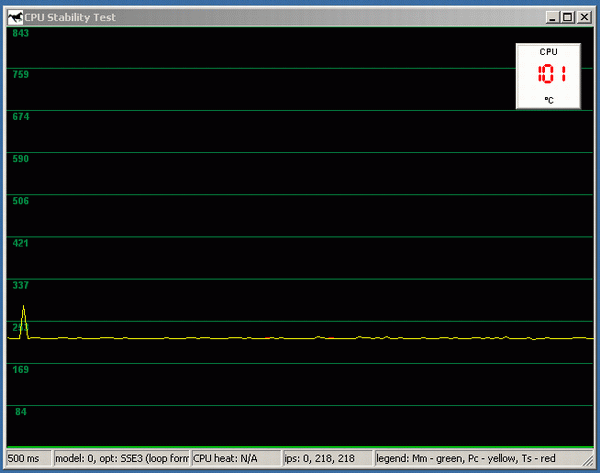Click the yellow spike peak on the graph
Viewport: 600px width, 473px height.
click(24, 308)
